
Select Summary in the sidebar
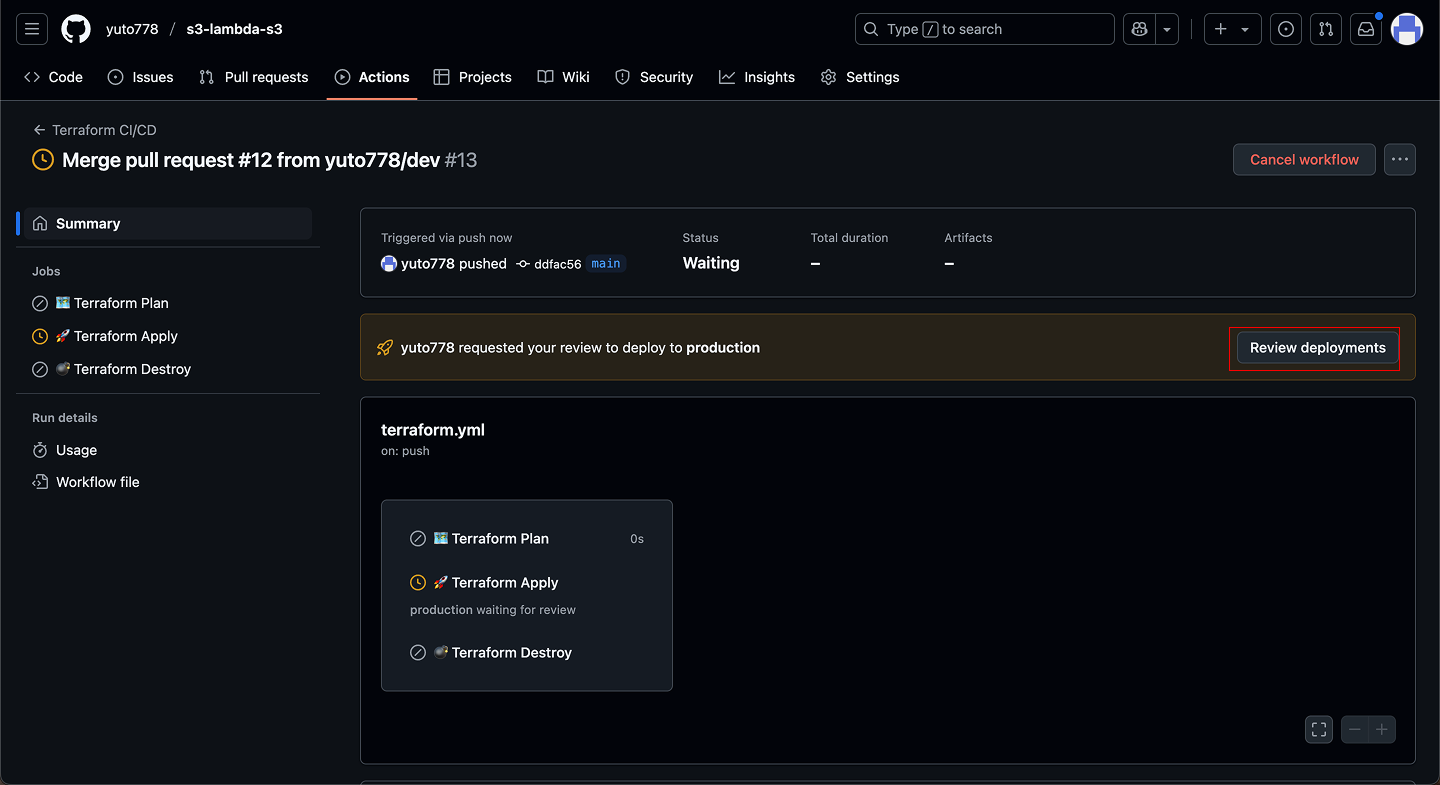168,224
